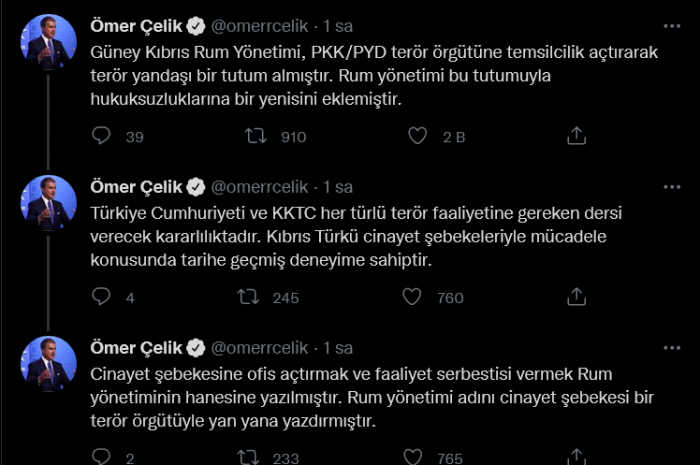The width and height of the screenshot is (700, 465).
Task: Share the third tweet with 765 likes
Action: click(x=576, y=457)
